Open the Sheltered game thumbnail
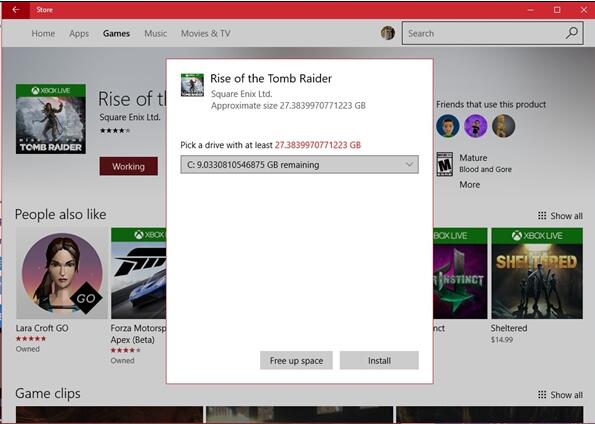The height and width of the screenshot is (424, 595). point(537,273)
